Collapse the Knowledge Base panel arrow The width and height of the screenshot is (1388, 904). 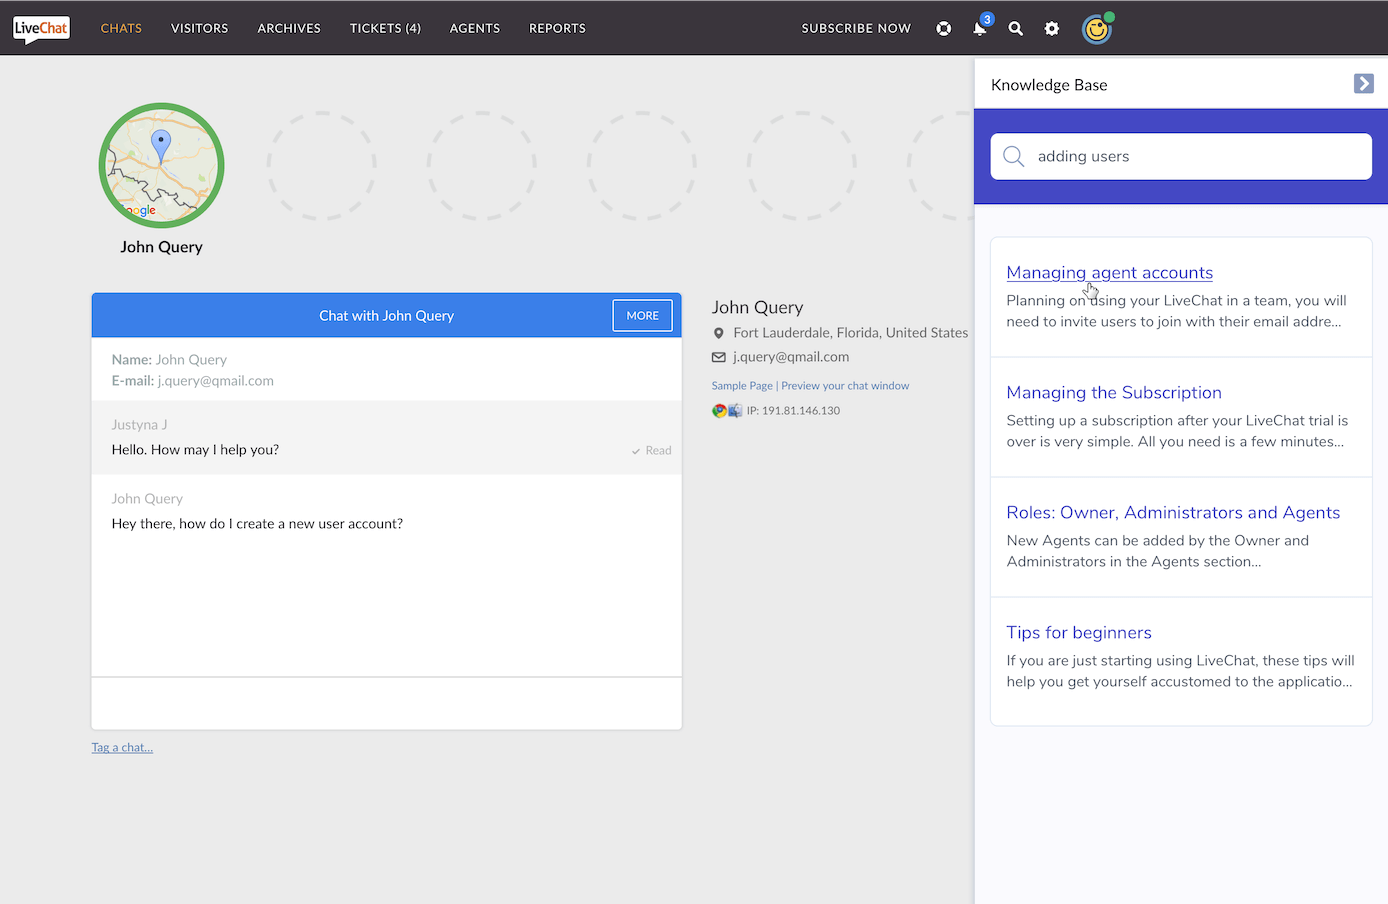1364,84
